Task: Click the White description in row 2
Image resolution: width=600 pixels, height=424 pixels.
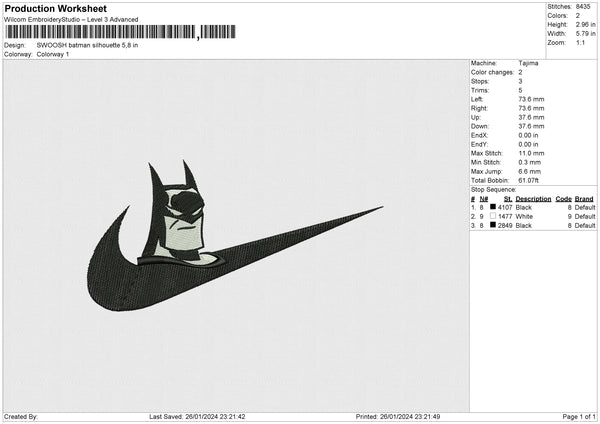Action: [x=524, y=217]
